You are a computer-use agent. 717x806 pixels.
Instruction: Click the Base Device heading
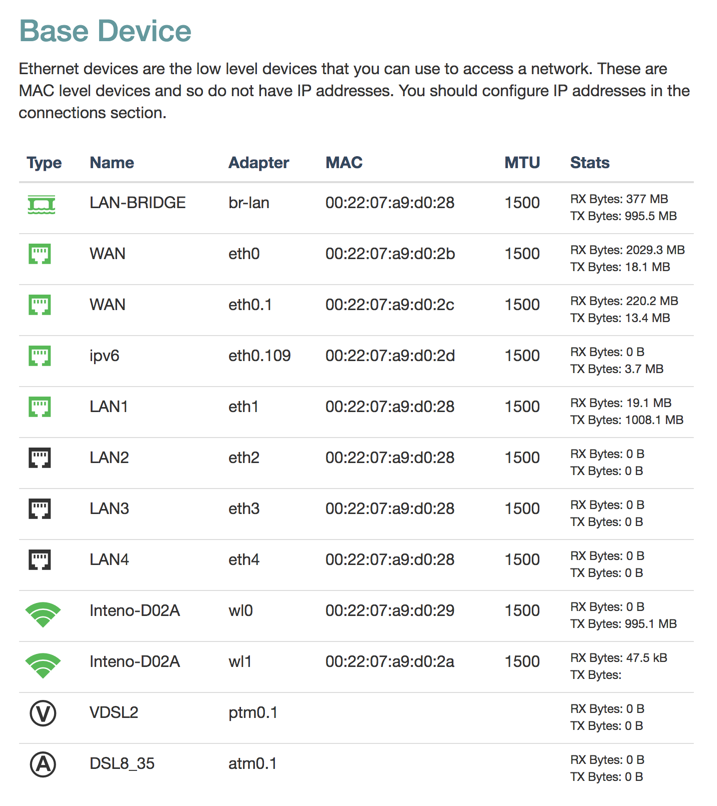[x=105, y=31]
